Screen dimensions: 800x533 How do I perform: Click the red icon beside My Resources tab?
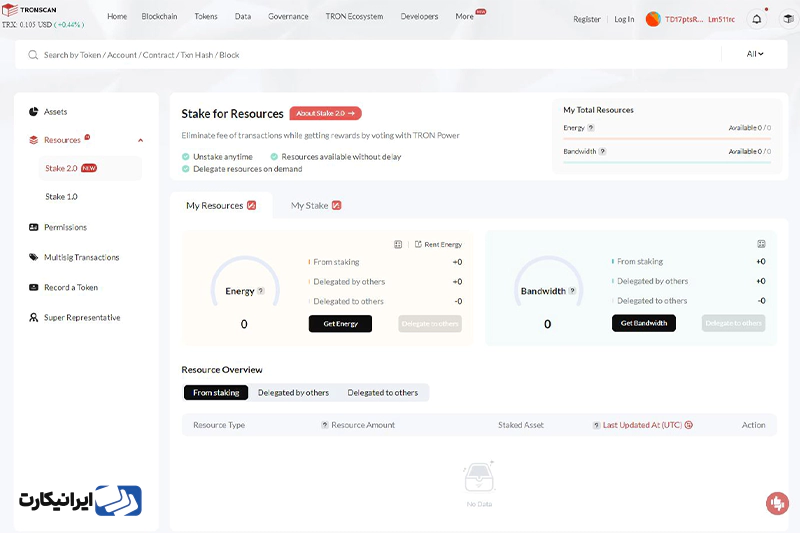coord(252,206)
